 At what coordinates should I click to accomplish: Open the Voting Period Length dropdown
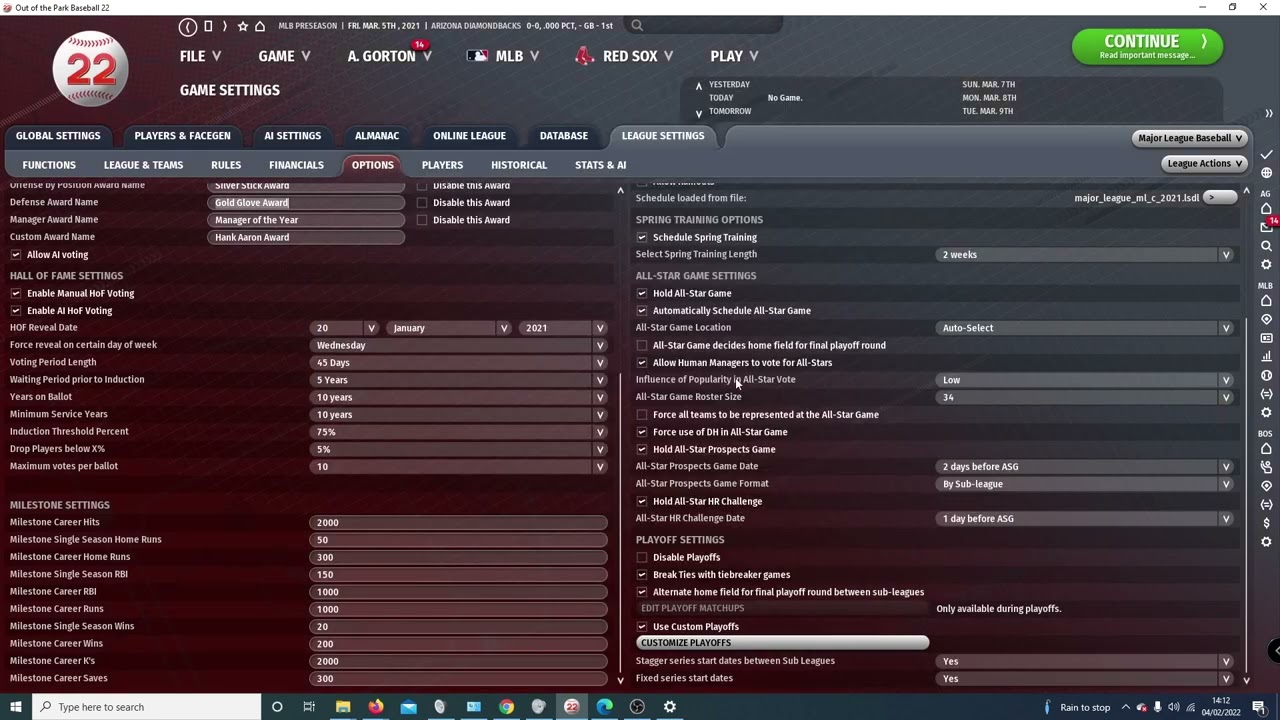[459, 363]
